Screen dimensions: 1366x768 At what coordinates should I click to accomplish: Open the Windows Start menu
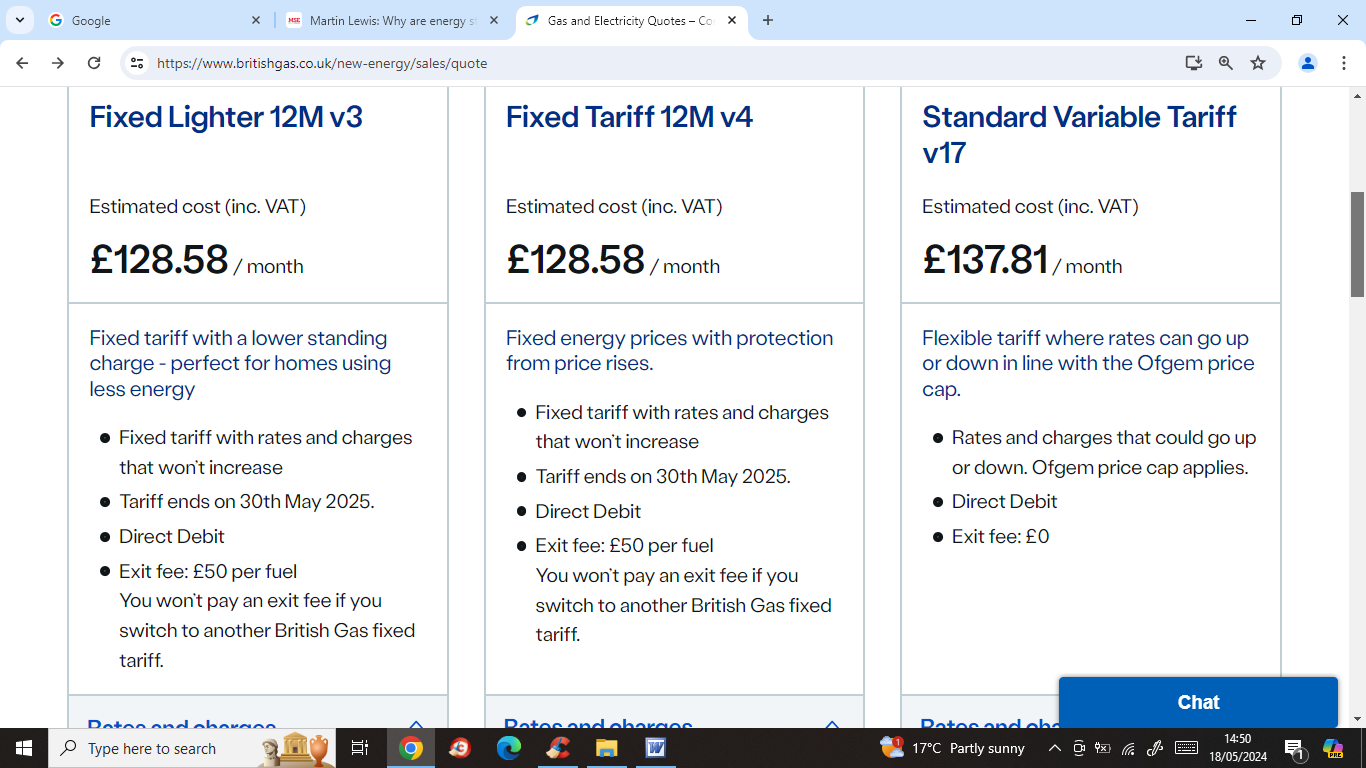[24, 748]
